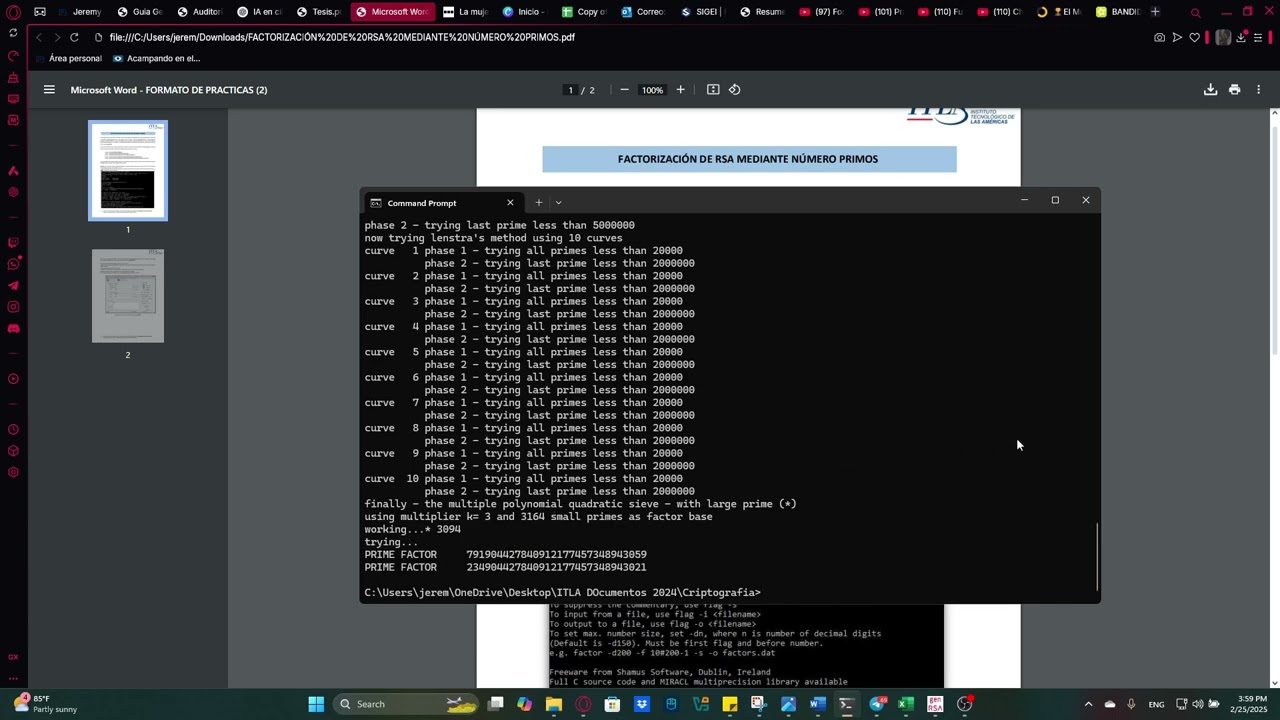The width and height of the screenshot is (1280, 720).
Task: Close the Command Prompt tab
Action: (510, 202)
